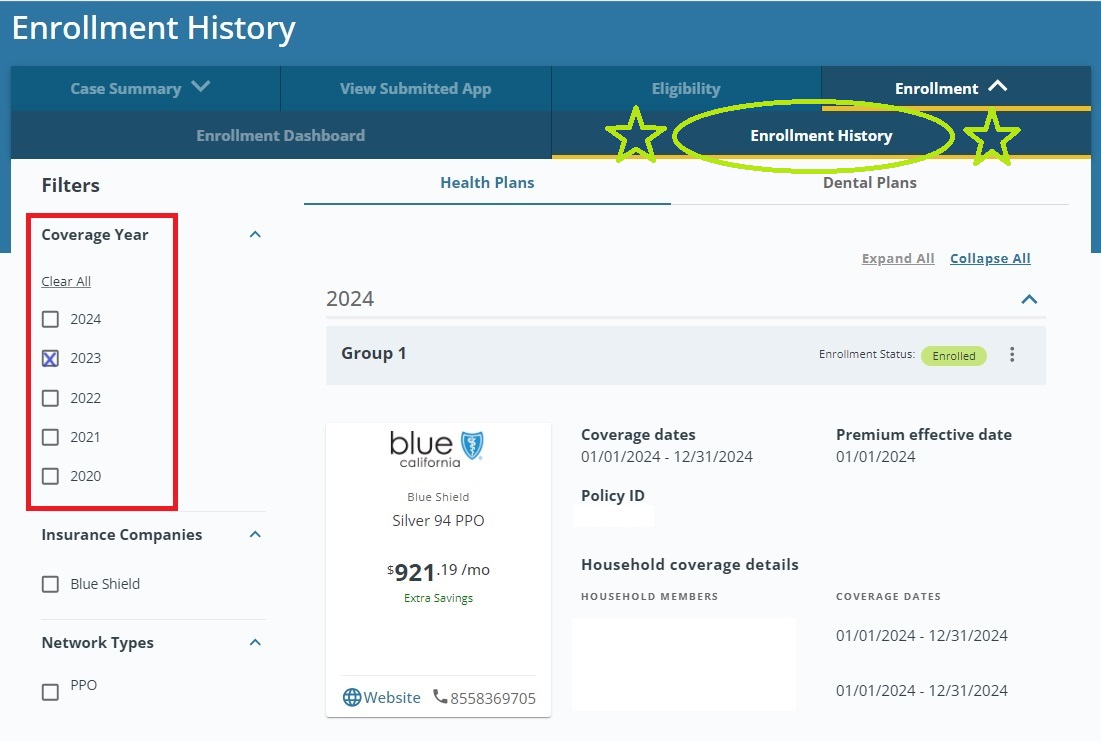Click the phone icon beside 8558369705

point(440,697)
